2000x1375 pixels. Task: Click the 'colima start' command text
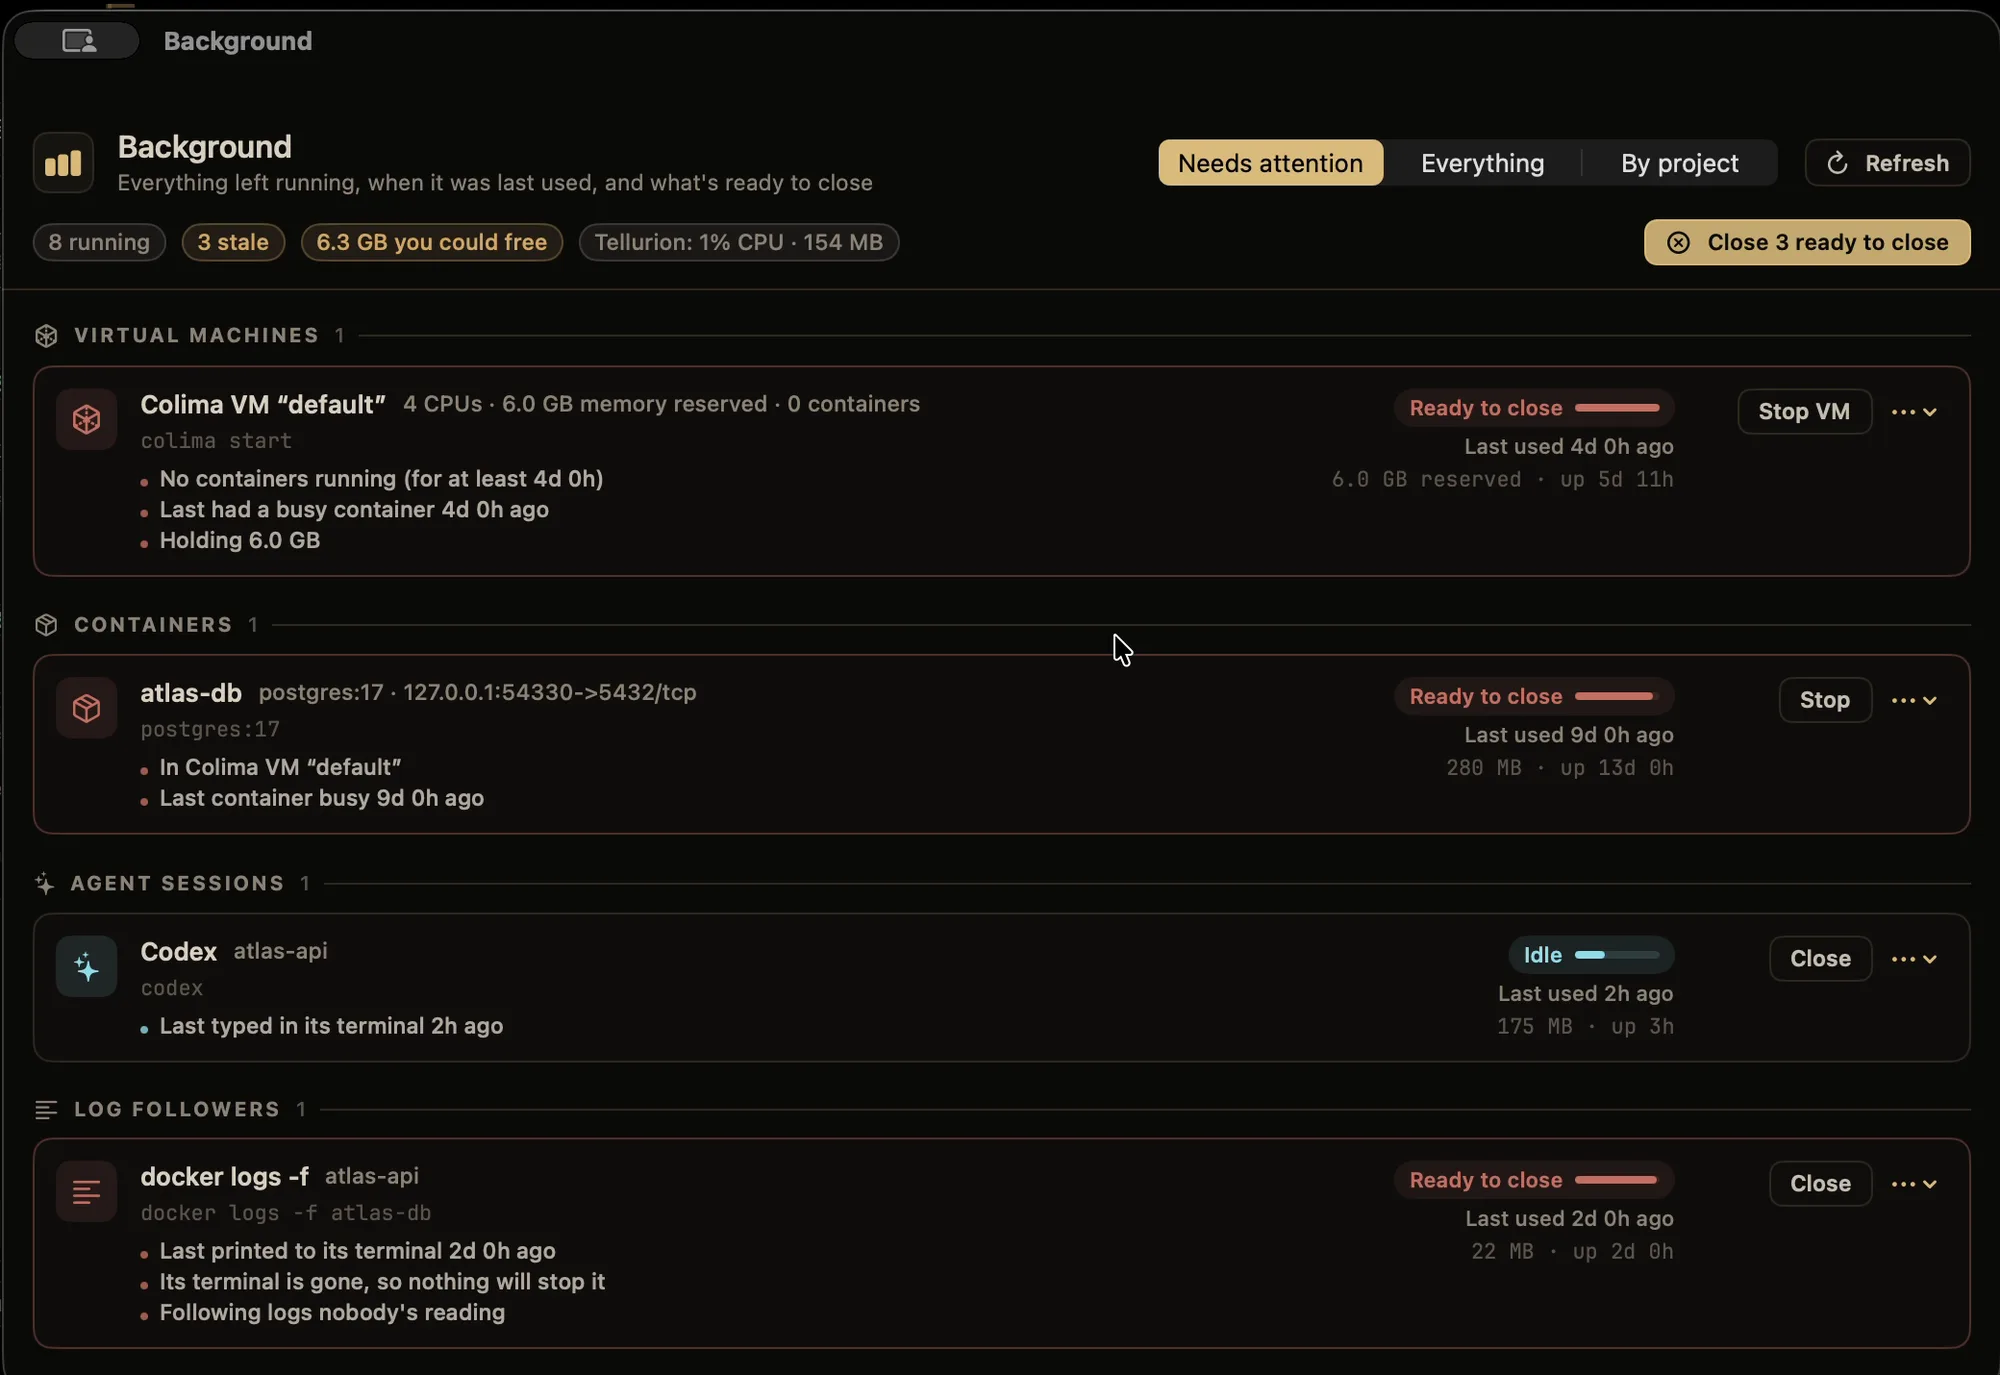click(216, 441)
